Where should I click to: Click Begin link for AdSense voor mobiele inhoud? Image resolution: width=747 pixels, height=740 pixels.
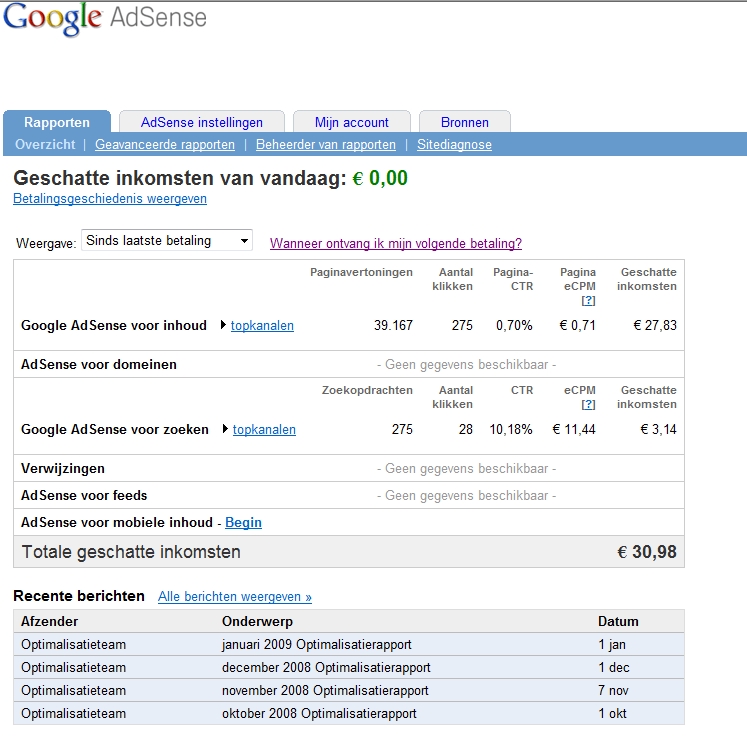(x=243, y=522)
